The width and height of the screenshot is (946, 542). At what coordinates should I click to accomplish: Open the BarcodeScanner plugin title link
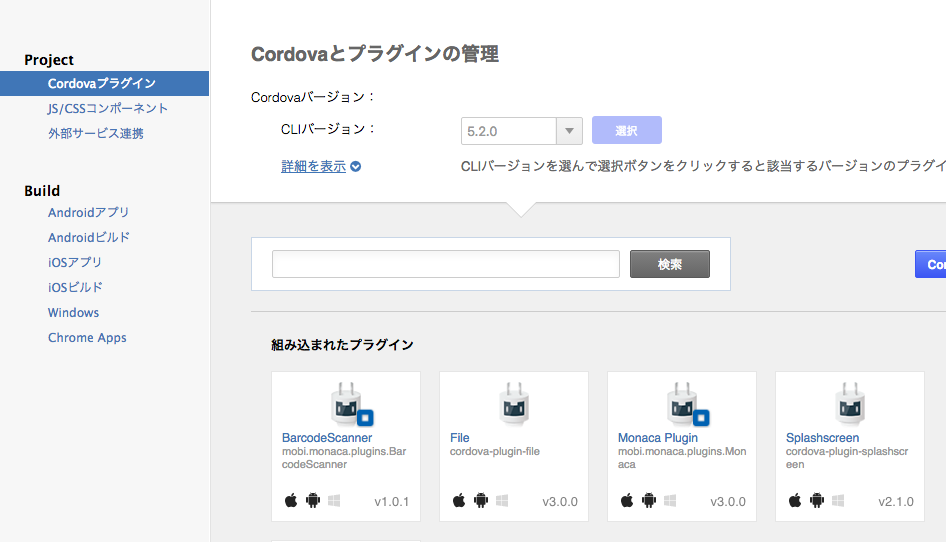(x=327, y=438)
